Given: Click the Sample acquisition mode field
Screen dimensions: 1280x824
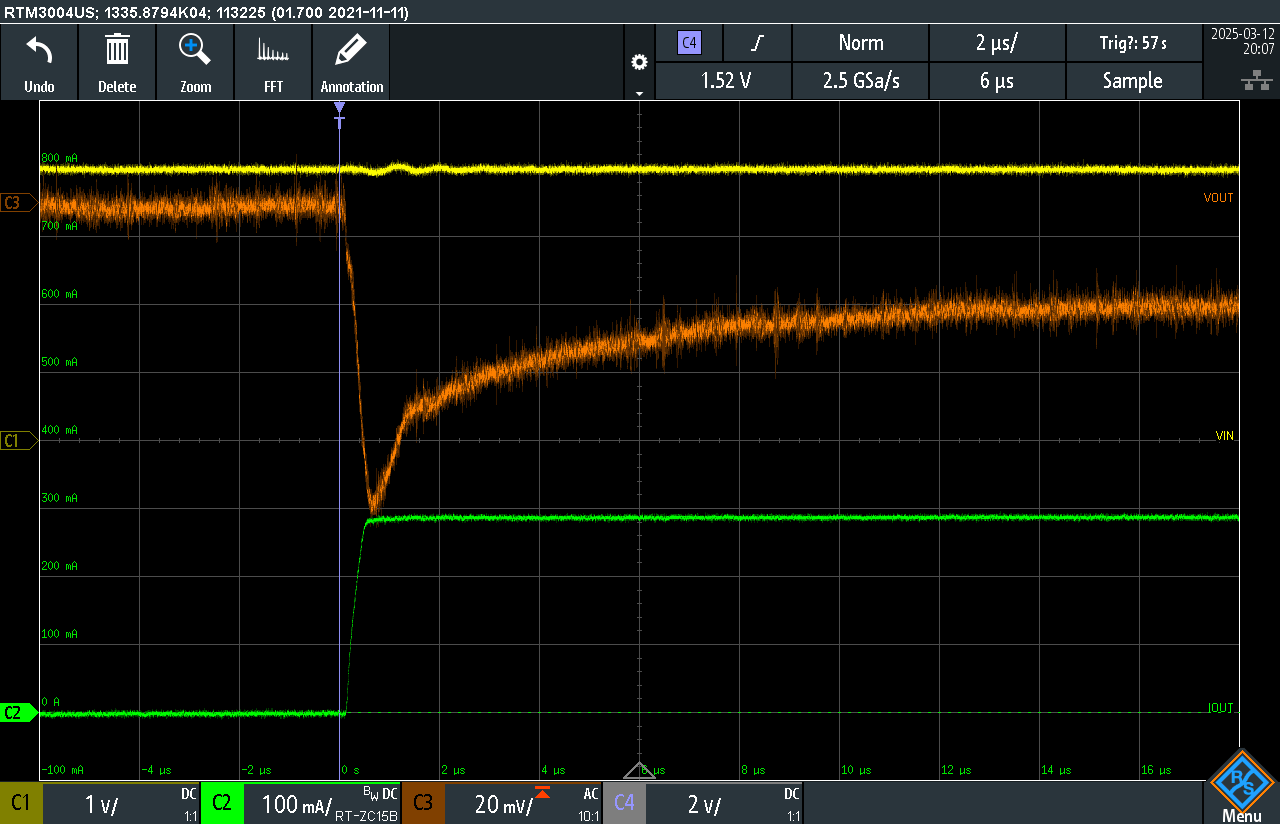Looking at the screenshot, I should [x=1132, y=81].
